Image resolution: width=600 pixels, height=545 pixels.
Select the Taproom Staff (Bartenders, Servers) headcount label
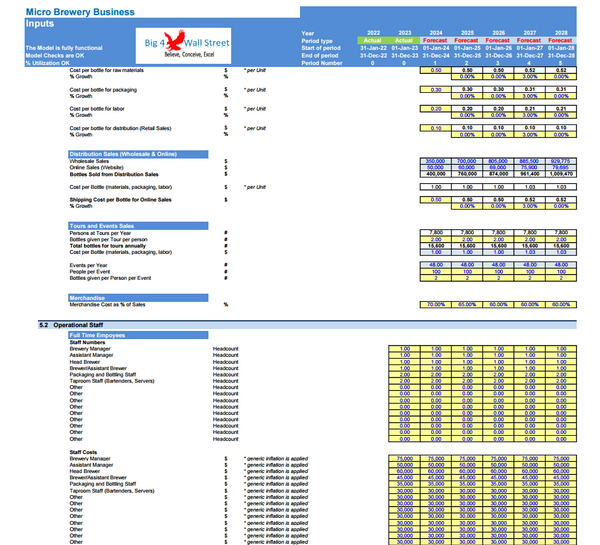click(111, 380)
